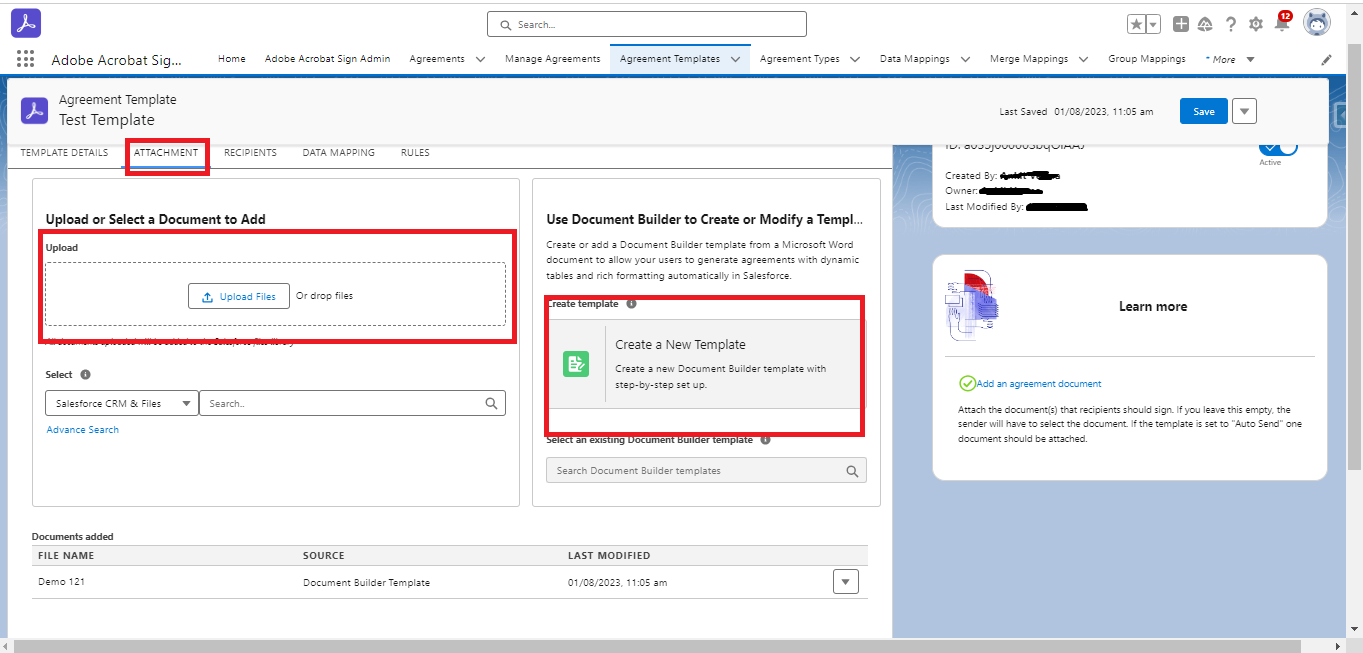The width and height of the screenshot is (1363, 653).
Task: Open the Setup gear icon
Action: click(x=1256, y=24)
